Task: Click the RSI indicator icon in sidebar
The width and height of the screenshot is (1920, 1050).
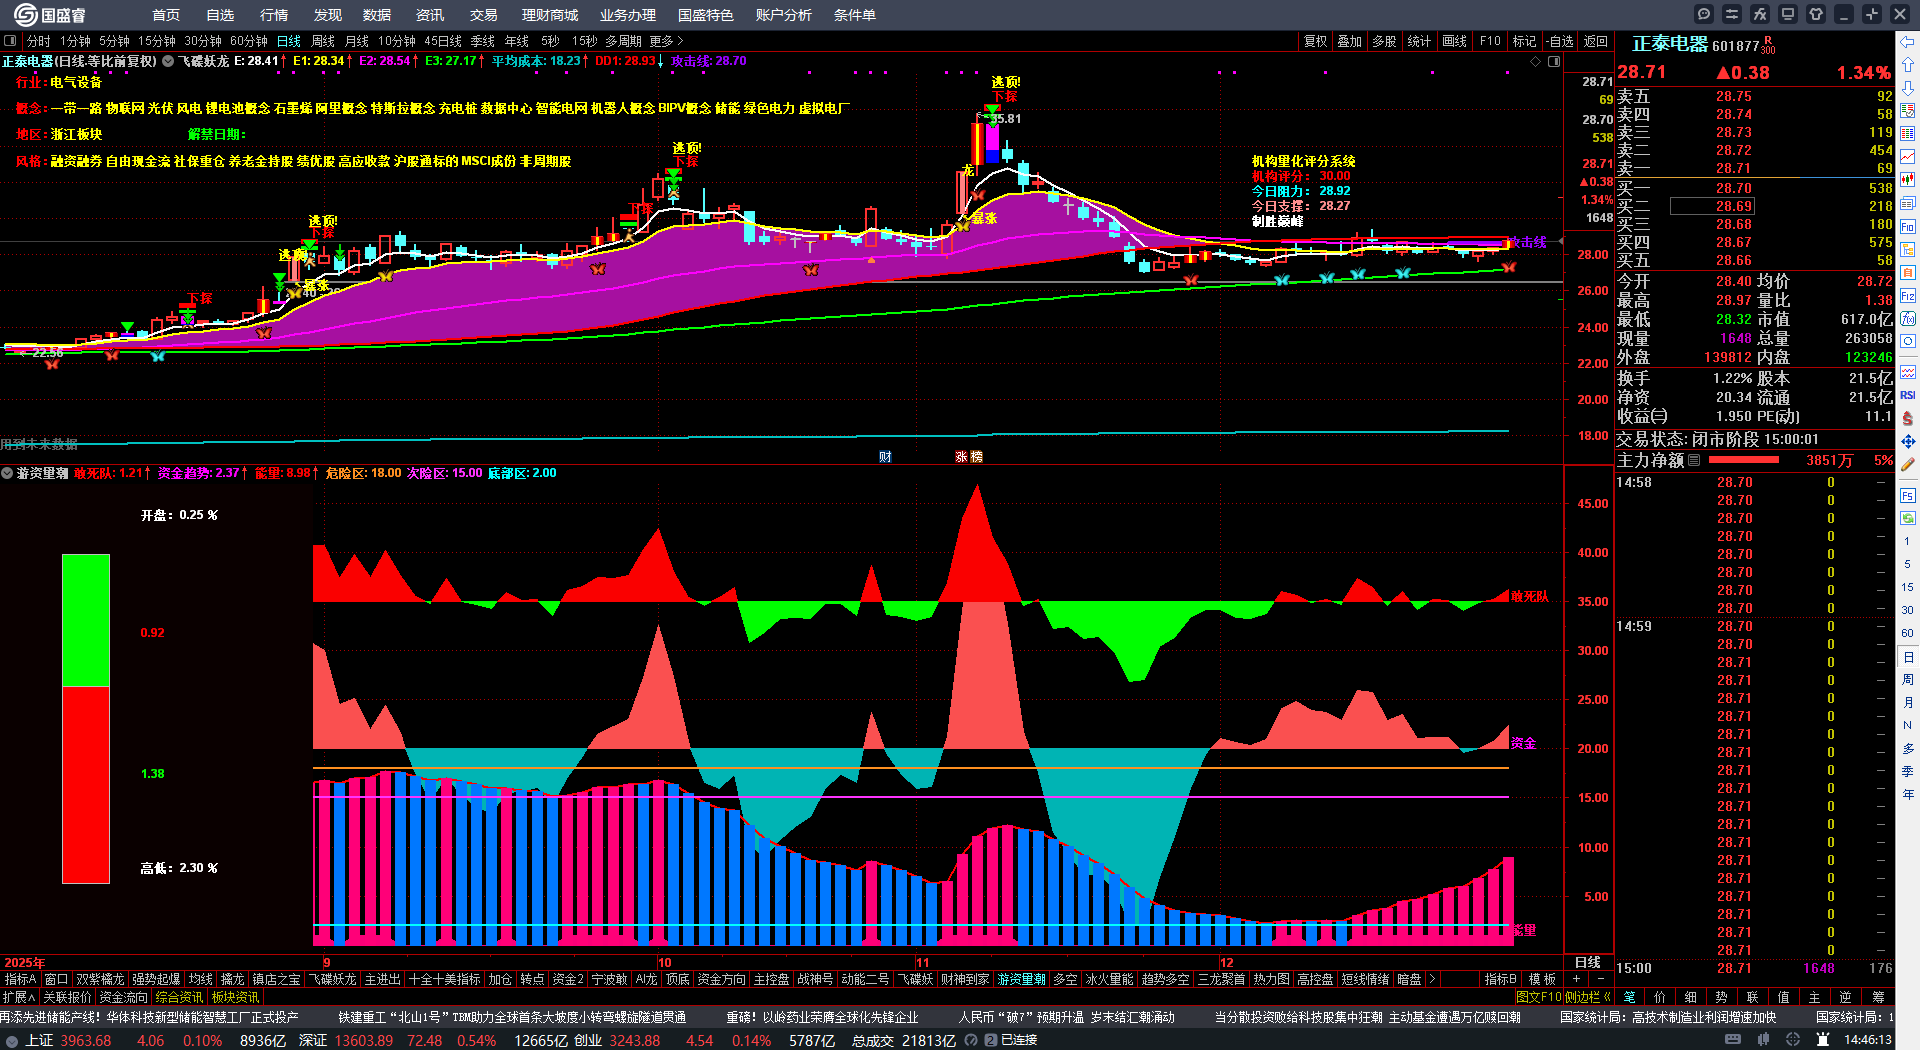Action: pos(1908,395)
